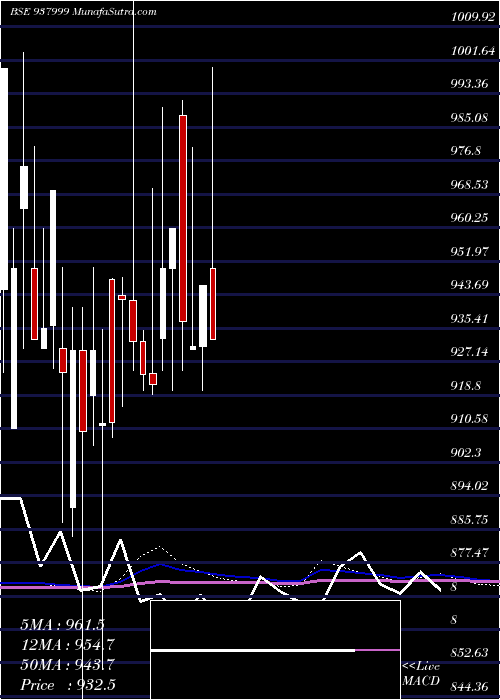Click the 968.53 price axis label
Screen dimensions: 500x700
click(x=469, y=185)
